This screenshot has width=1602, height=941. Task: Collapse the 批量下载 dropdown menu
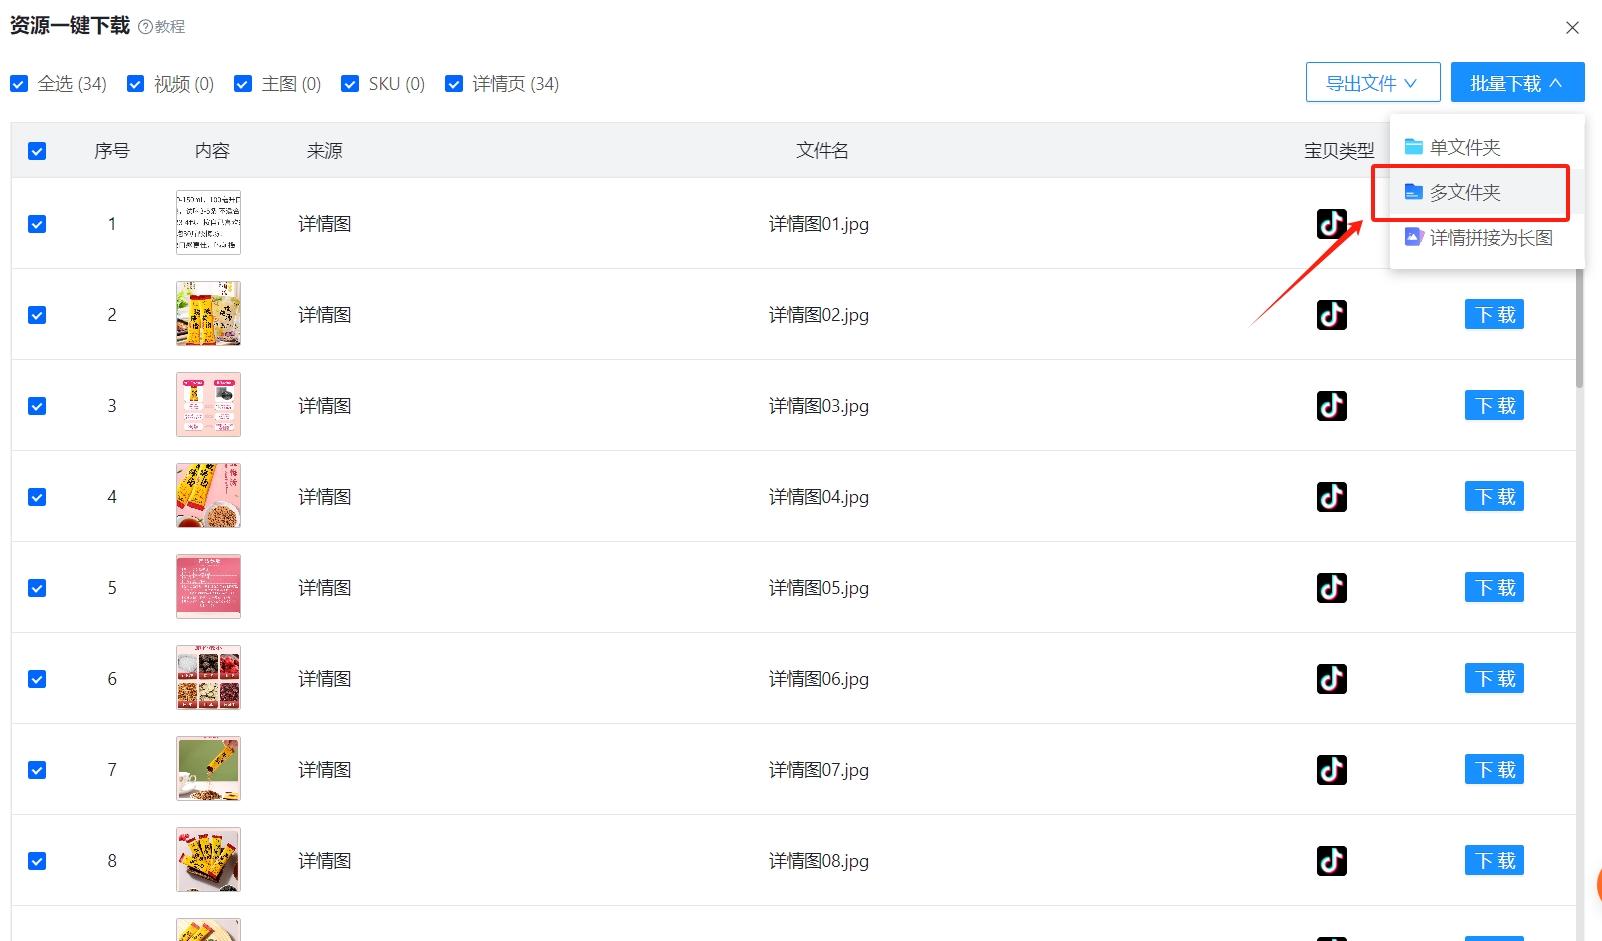point(1517,82)
